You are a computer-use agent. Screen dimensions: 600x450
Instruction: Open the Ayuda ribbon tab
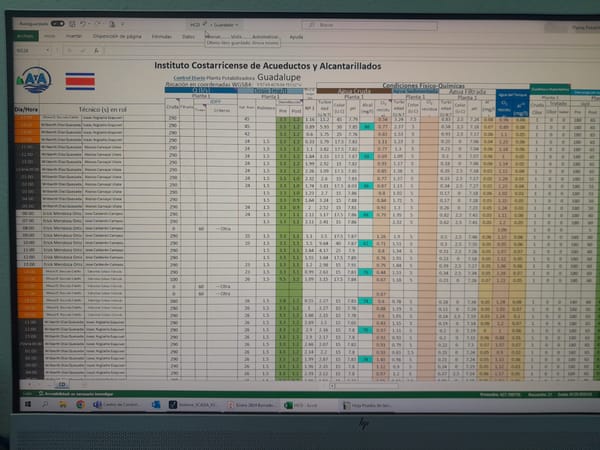click(296, 37)
